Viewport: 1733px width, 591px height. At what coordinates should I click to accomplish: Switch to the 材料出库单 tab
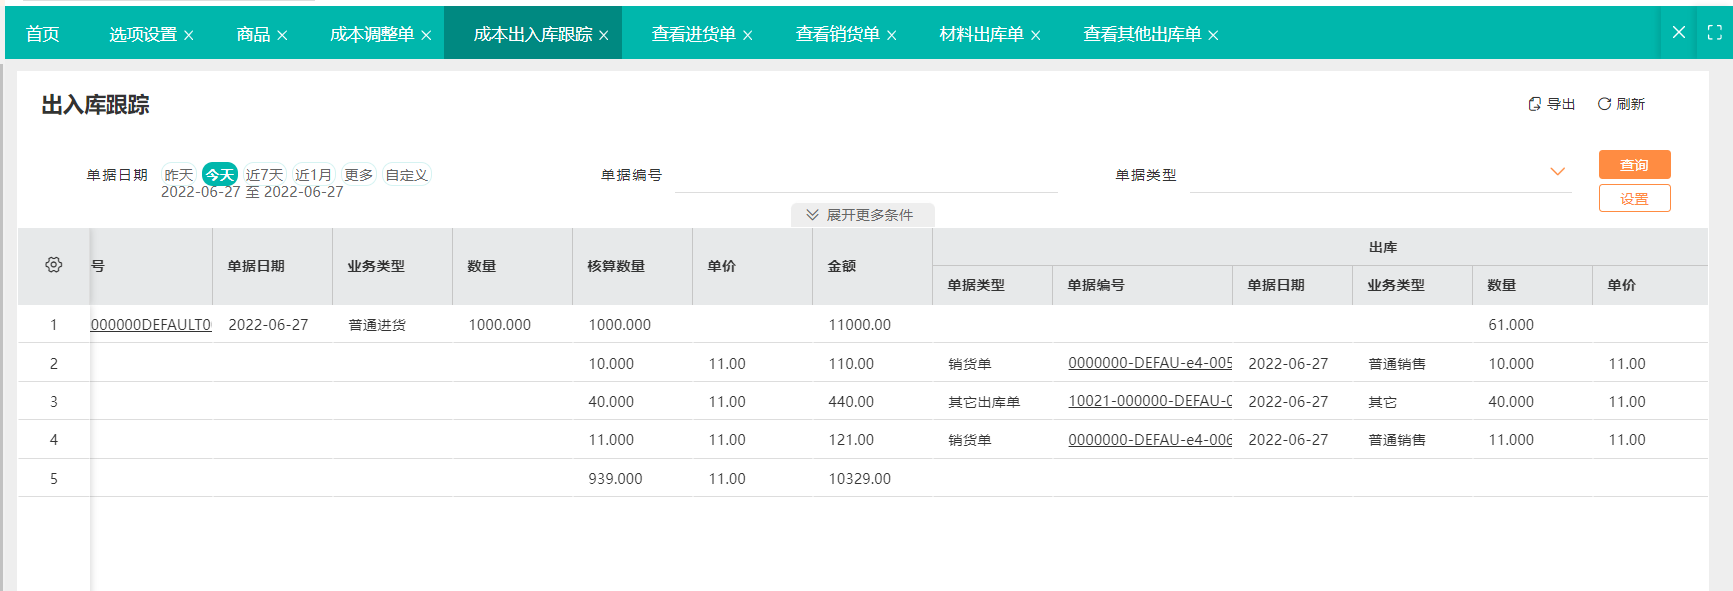981,34
